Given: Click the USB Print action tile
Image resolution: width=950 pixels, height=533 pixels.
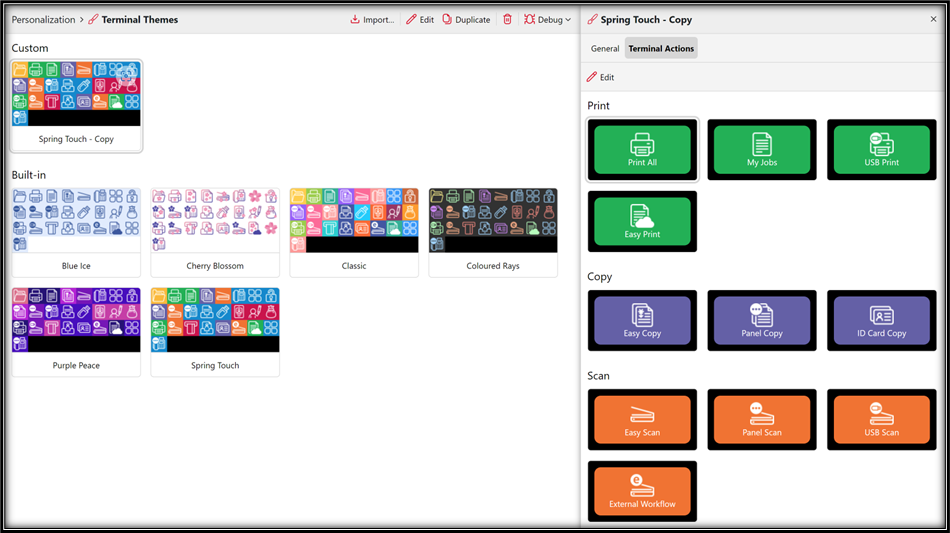Looking at the screenshot, I should 881,150.
